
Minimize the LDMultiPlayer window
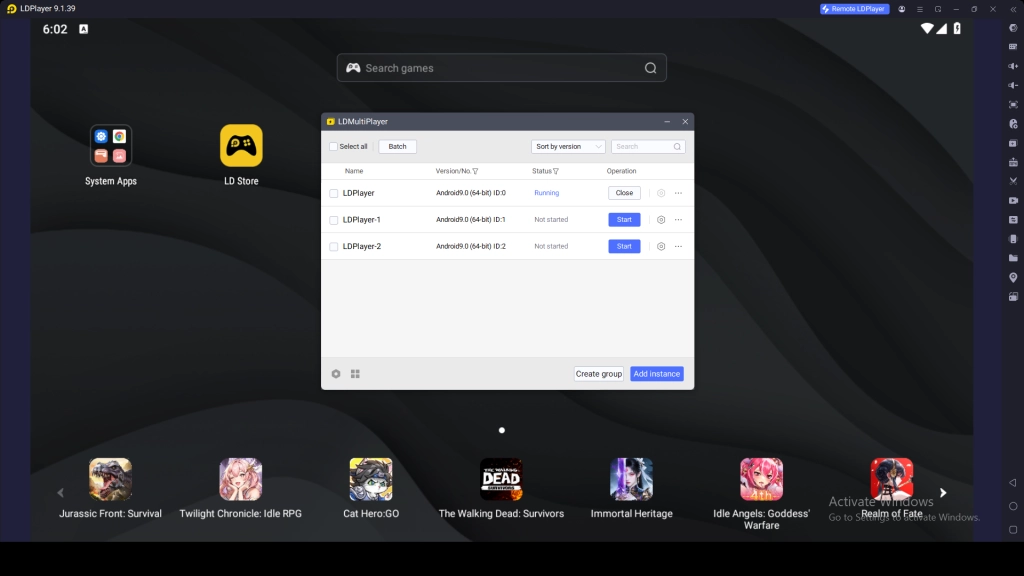tap(667, 121)
